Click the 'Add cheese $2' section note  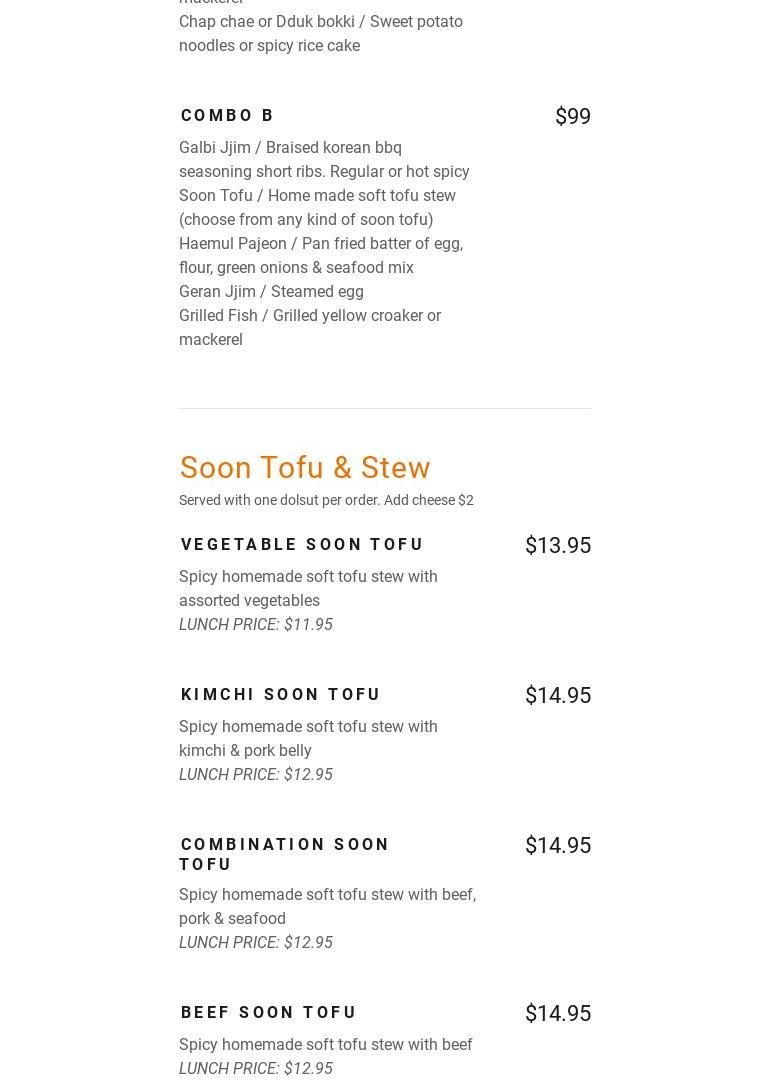(428, 500)
